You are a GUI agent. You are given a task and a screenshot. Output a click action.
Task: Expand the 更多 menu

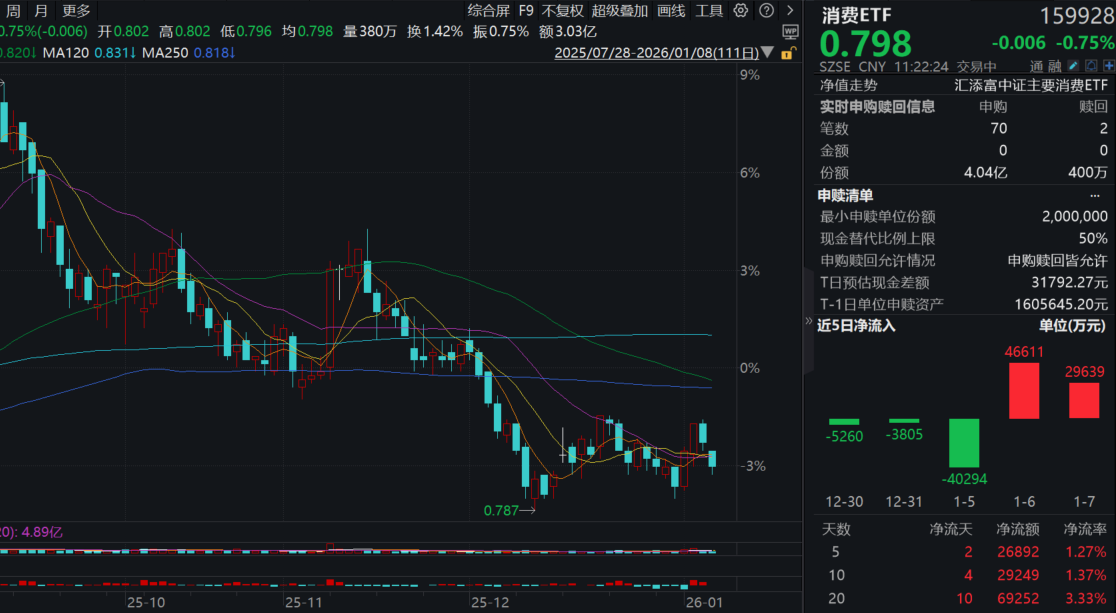click(x=76, y=10)
